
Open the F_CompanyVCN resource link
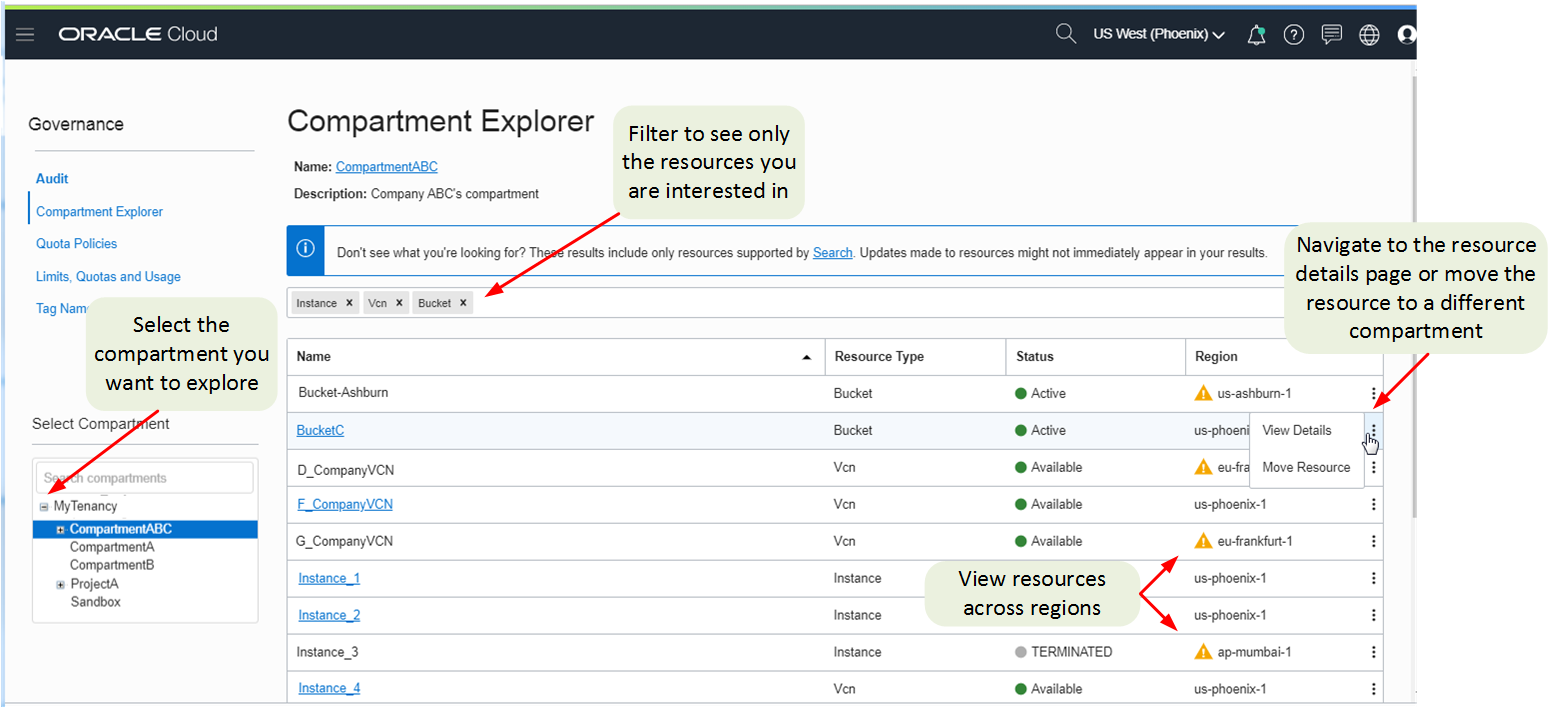345,504
